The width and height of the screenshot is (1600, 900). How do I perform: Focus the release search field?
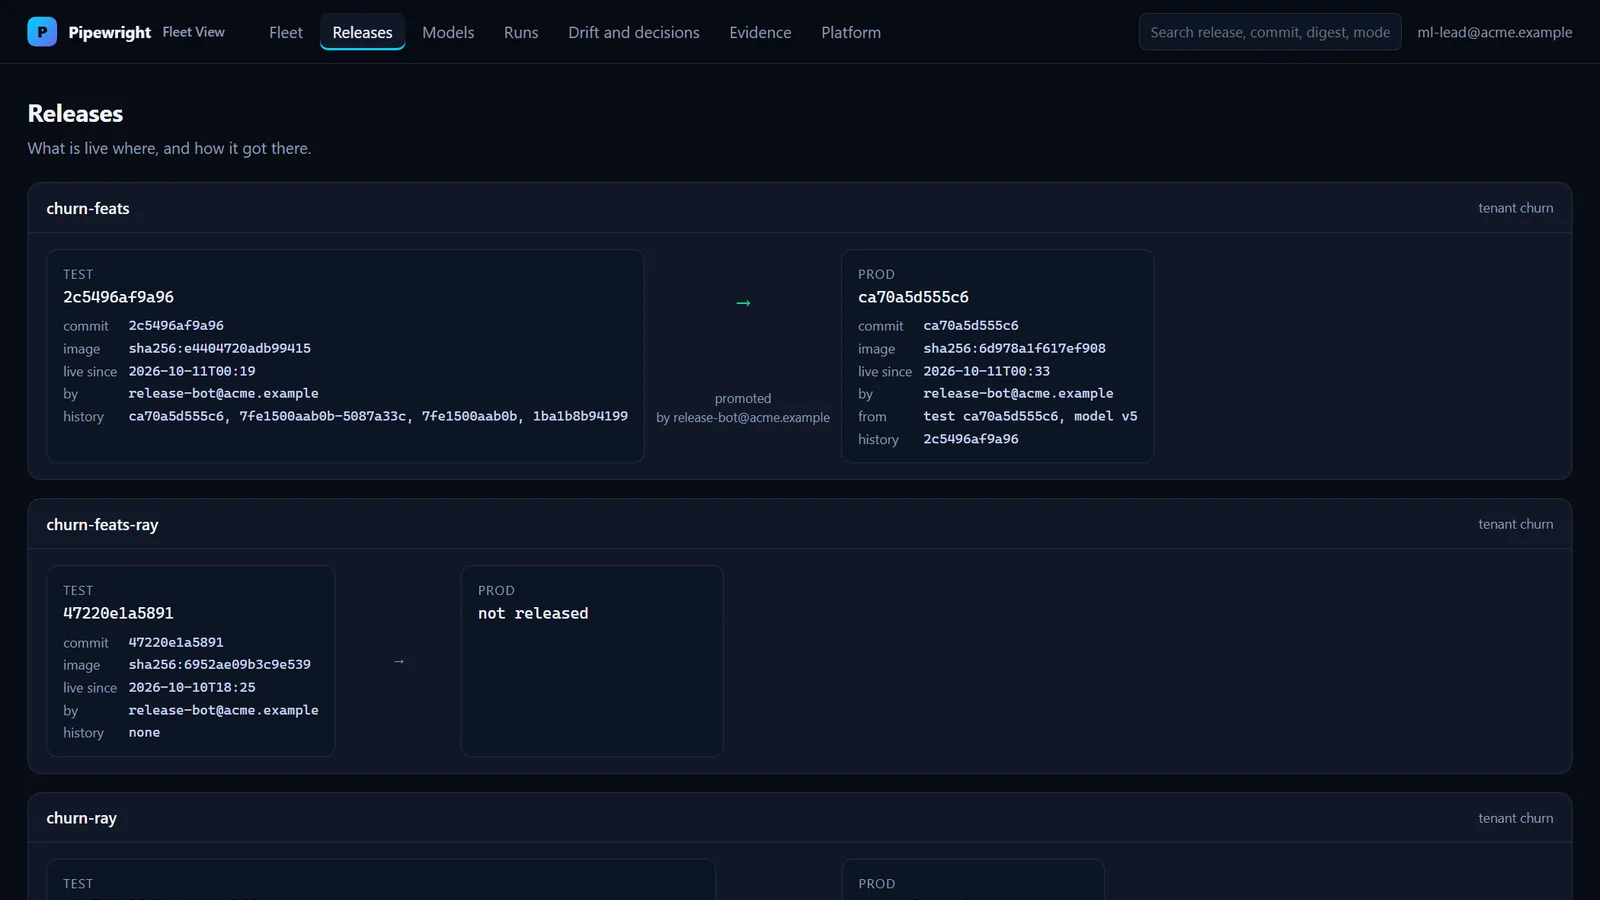point(1270,32)
